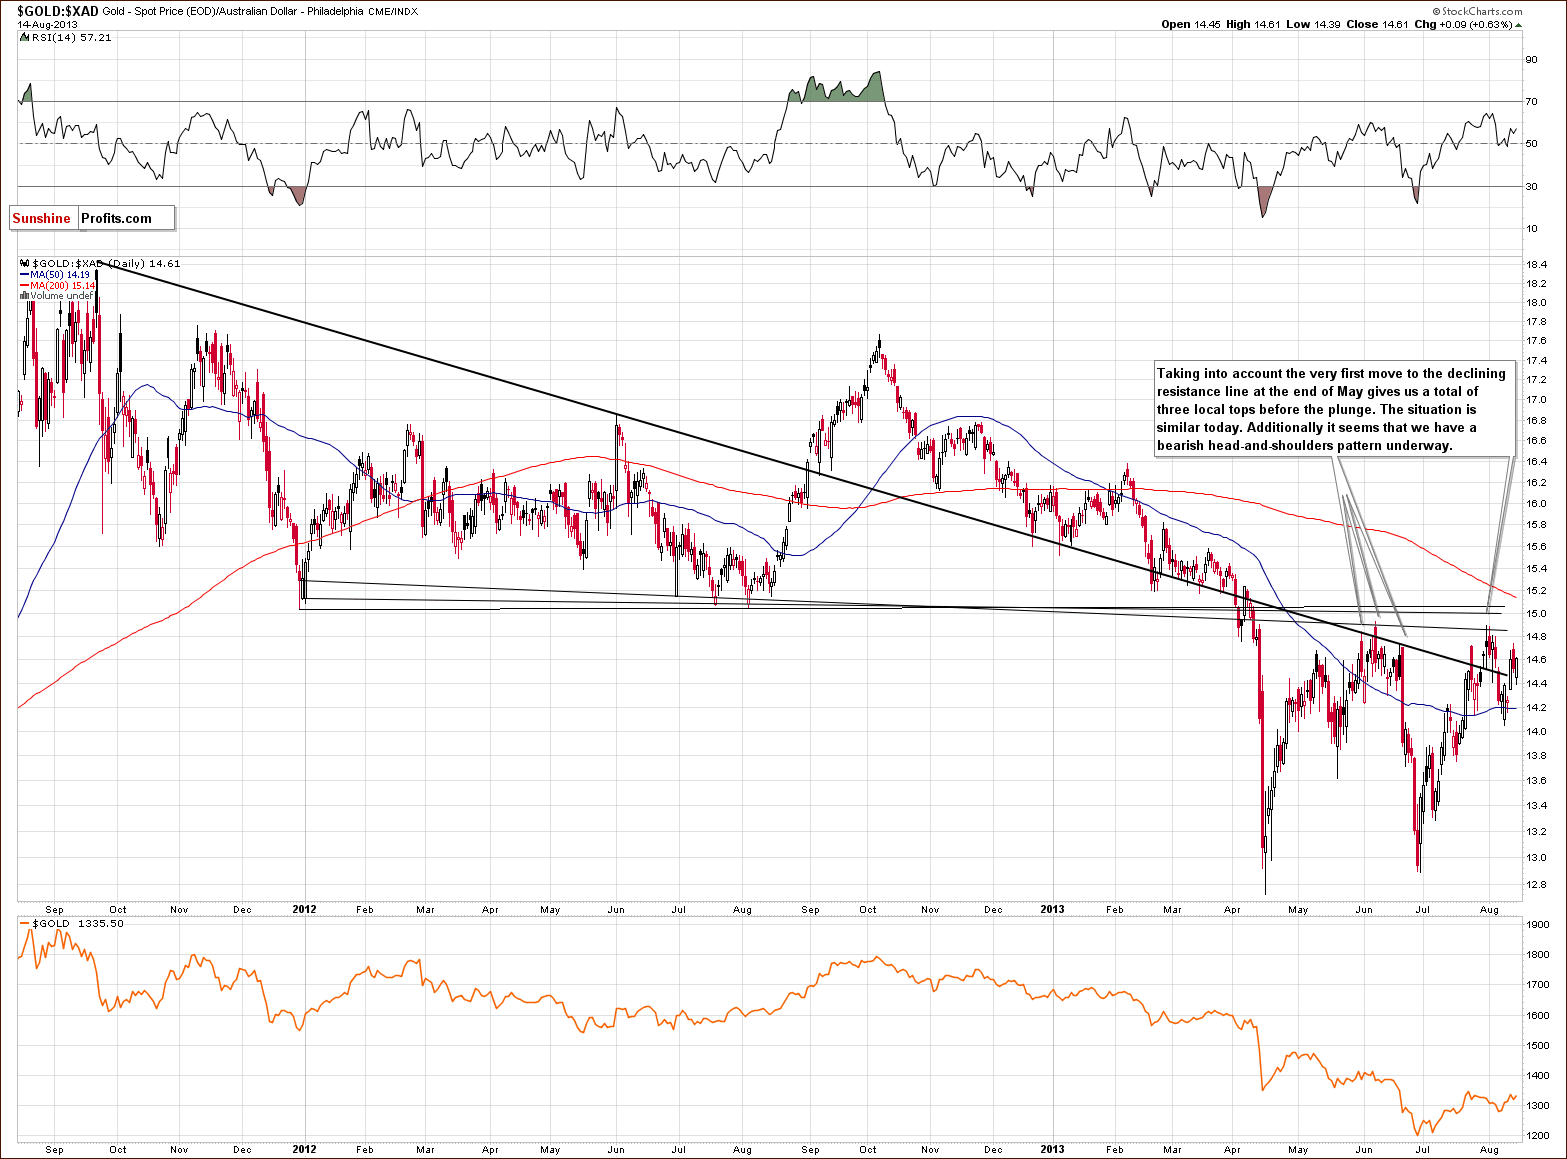Click the 14.0 price axis label

click(x=1537, y=732)
